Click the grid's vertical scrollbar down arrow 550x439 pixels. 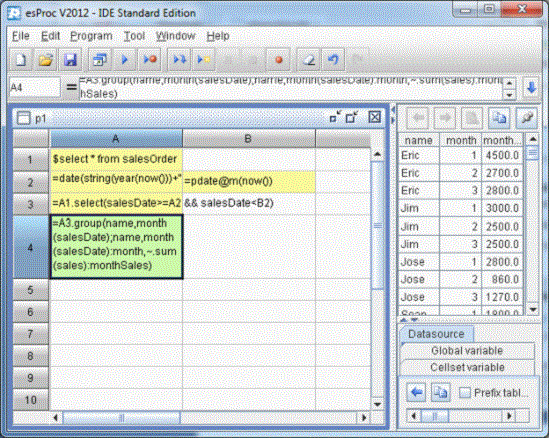[377, 404]
